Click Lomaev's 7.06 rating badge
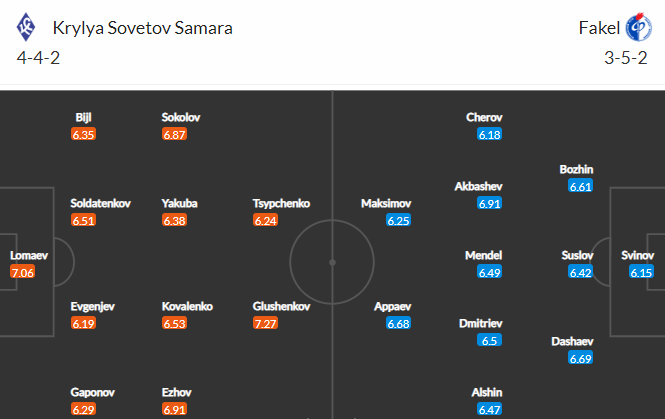The height and width of the screenshot is (419, 665). (x=22, y=272)
